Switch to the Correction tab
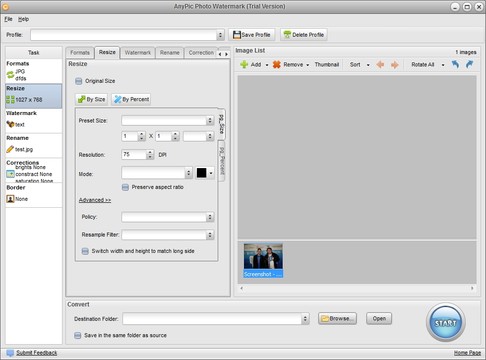Viewport: 486px width, 360px height. click(201, 53)
